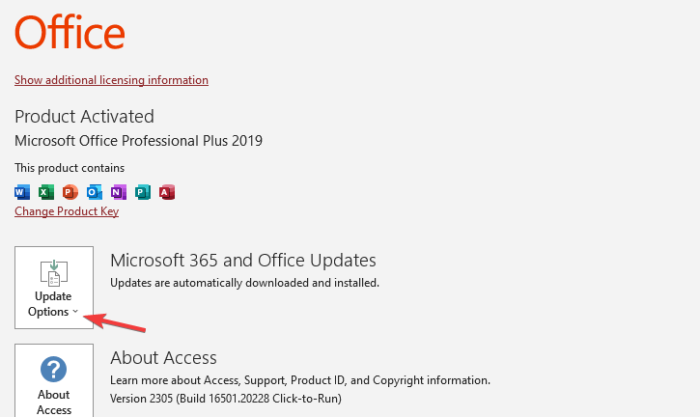Screen dimensions: 700x417
Task: Click the Word app icon
Action: coord(22,191)
